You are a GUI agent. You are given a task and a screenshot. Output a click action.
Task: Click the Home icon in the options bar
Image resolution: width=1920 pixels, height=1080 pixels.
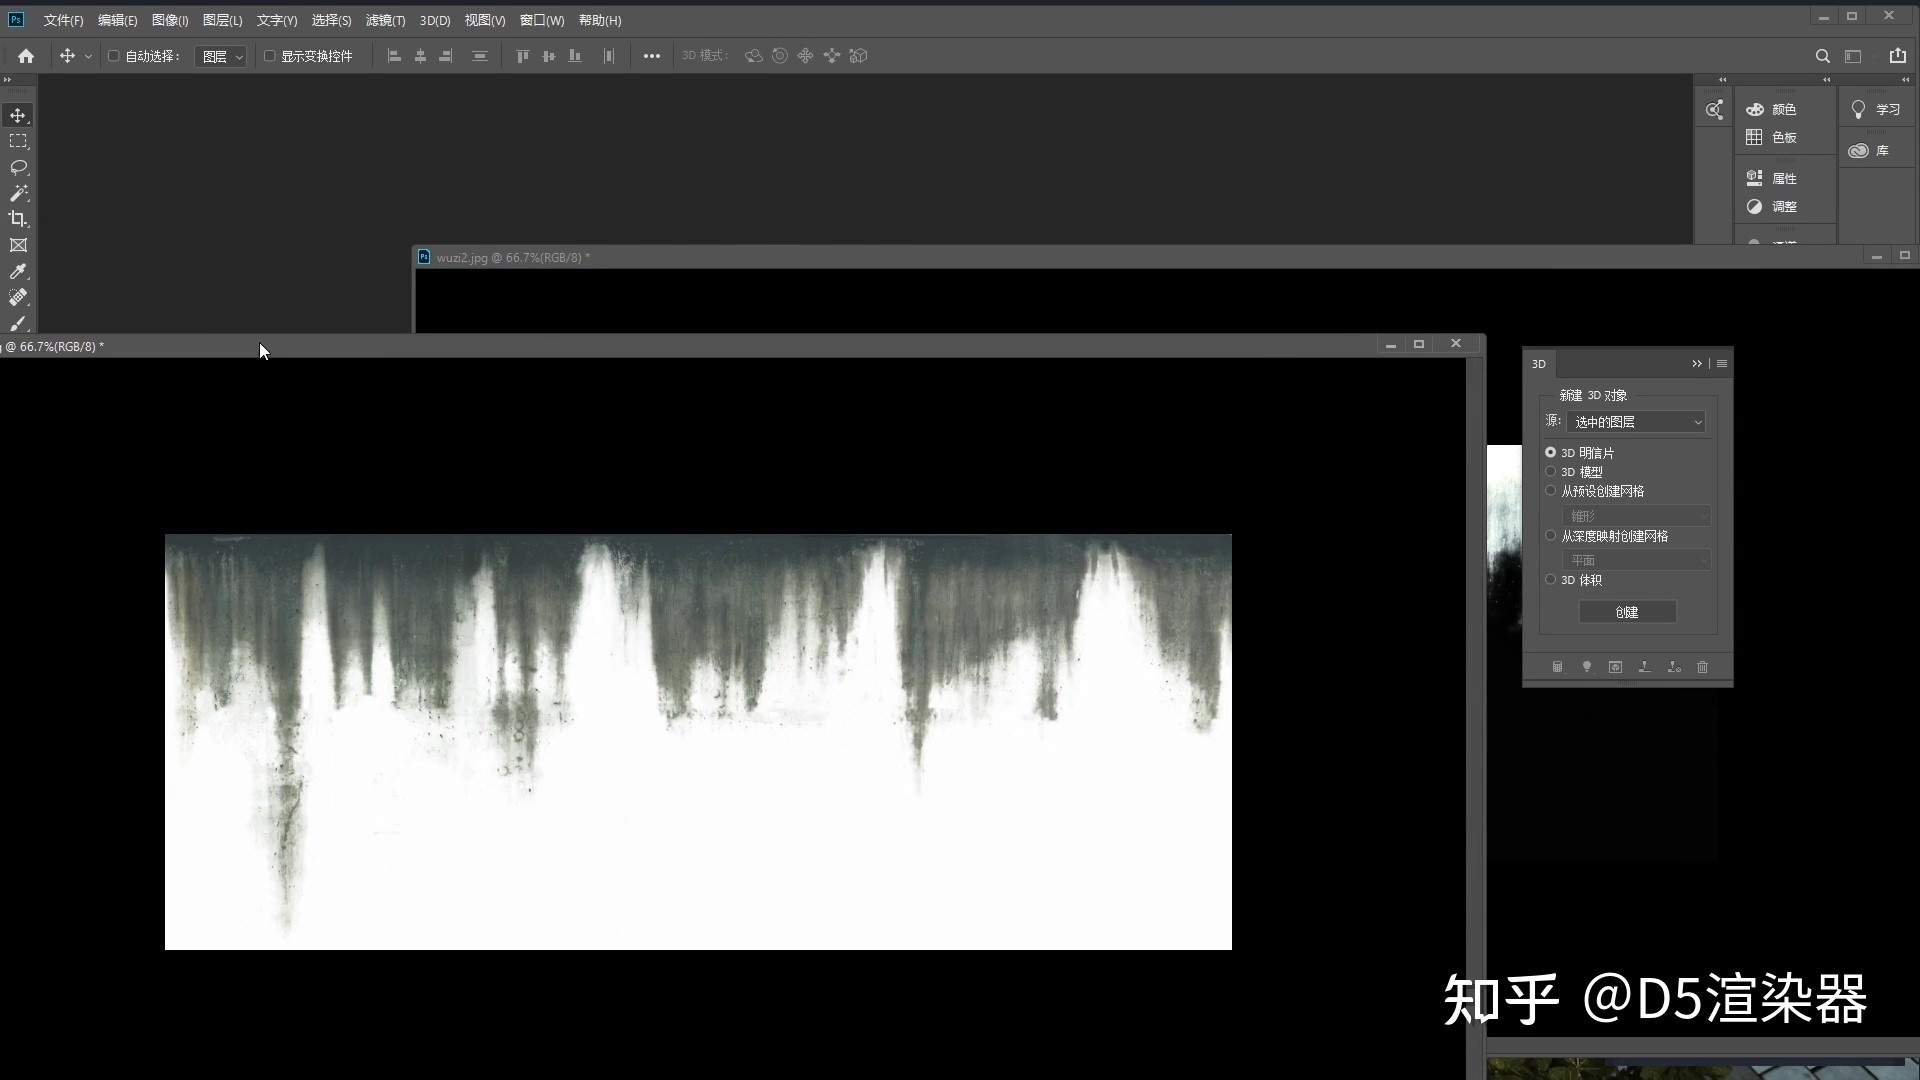click(26, 56)
